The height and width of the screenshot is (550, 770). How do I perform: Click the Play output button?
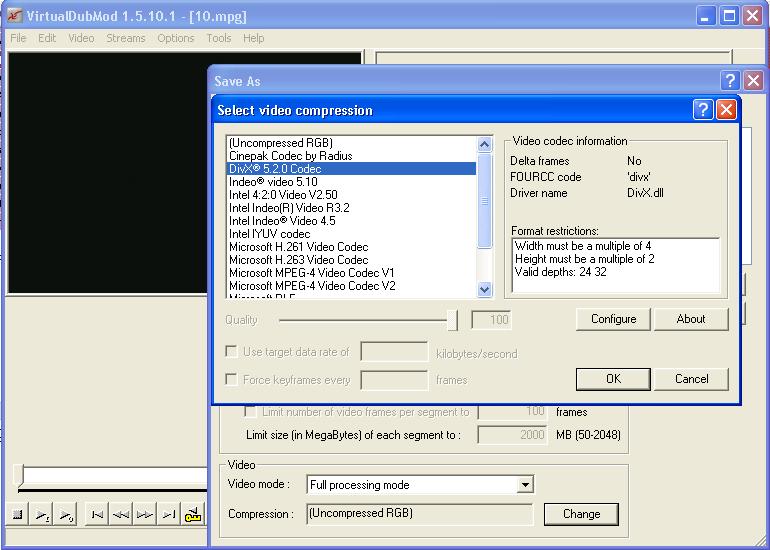point(66,515)
